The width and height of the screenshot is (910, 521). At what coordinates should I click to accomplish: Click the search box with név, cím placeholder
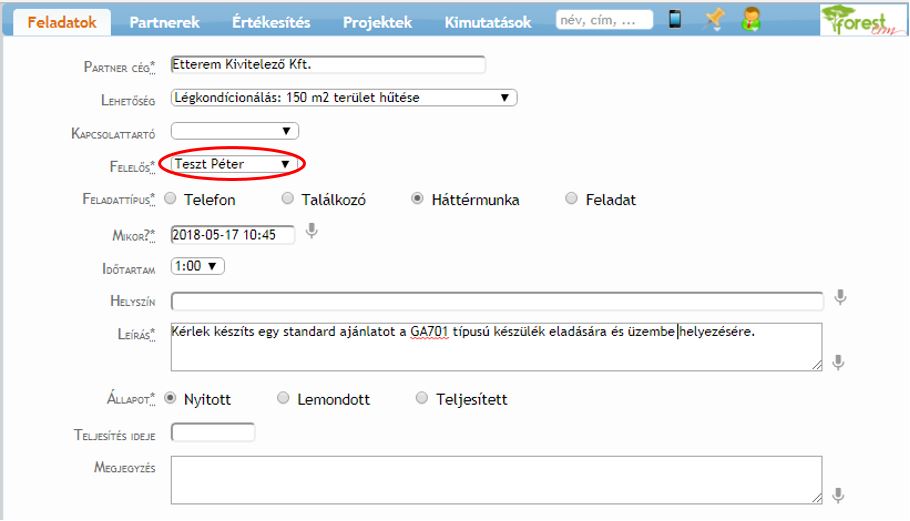click(x=604, y=19)
